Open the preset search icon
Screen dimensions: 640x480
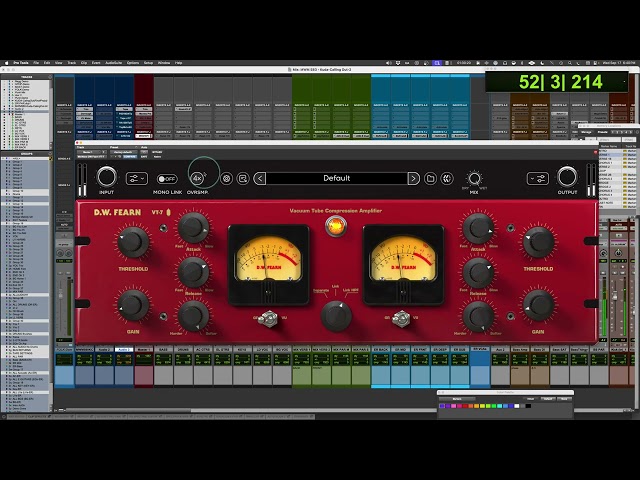[x=243, y=178]
